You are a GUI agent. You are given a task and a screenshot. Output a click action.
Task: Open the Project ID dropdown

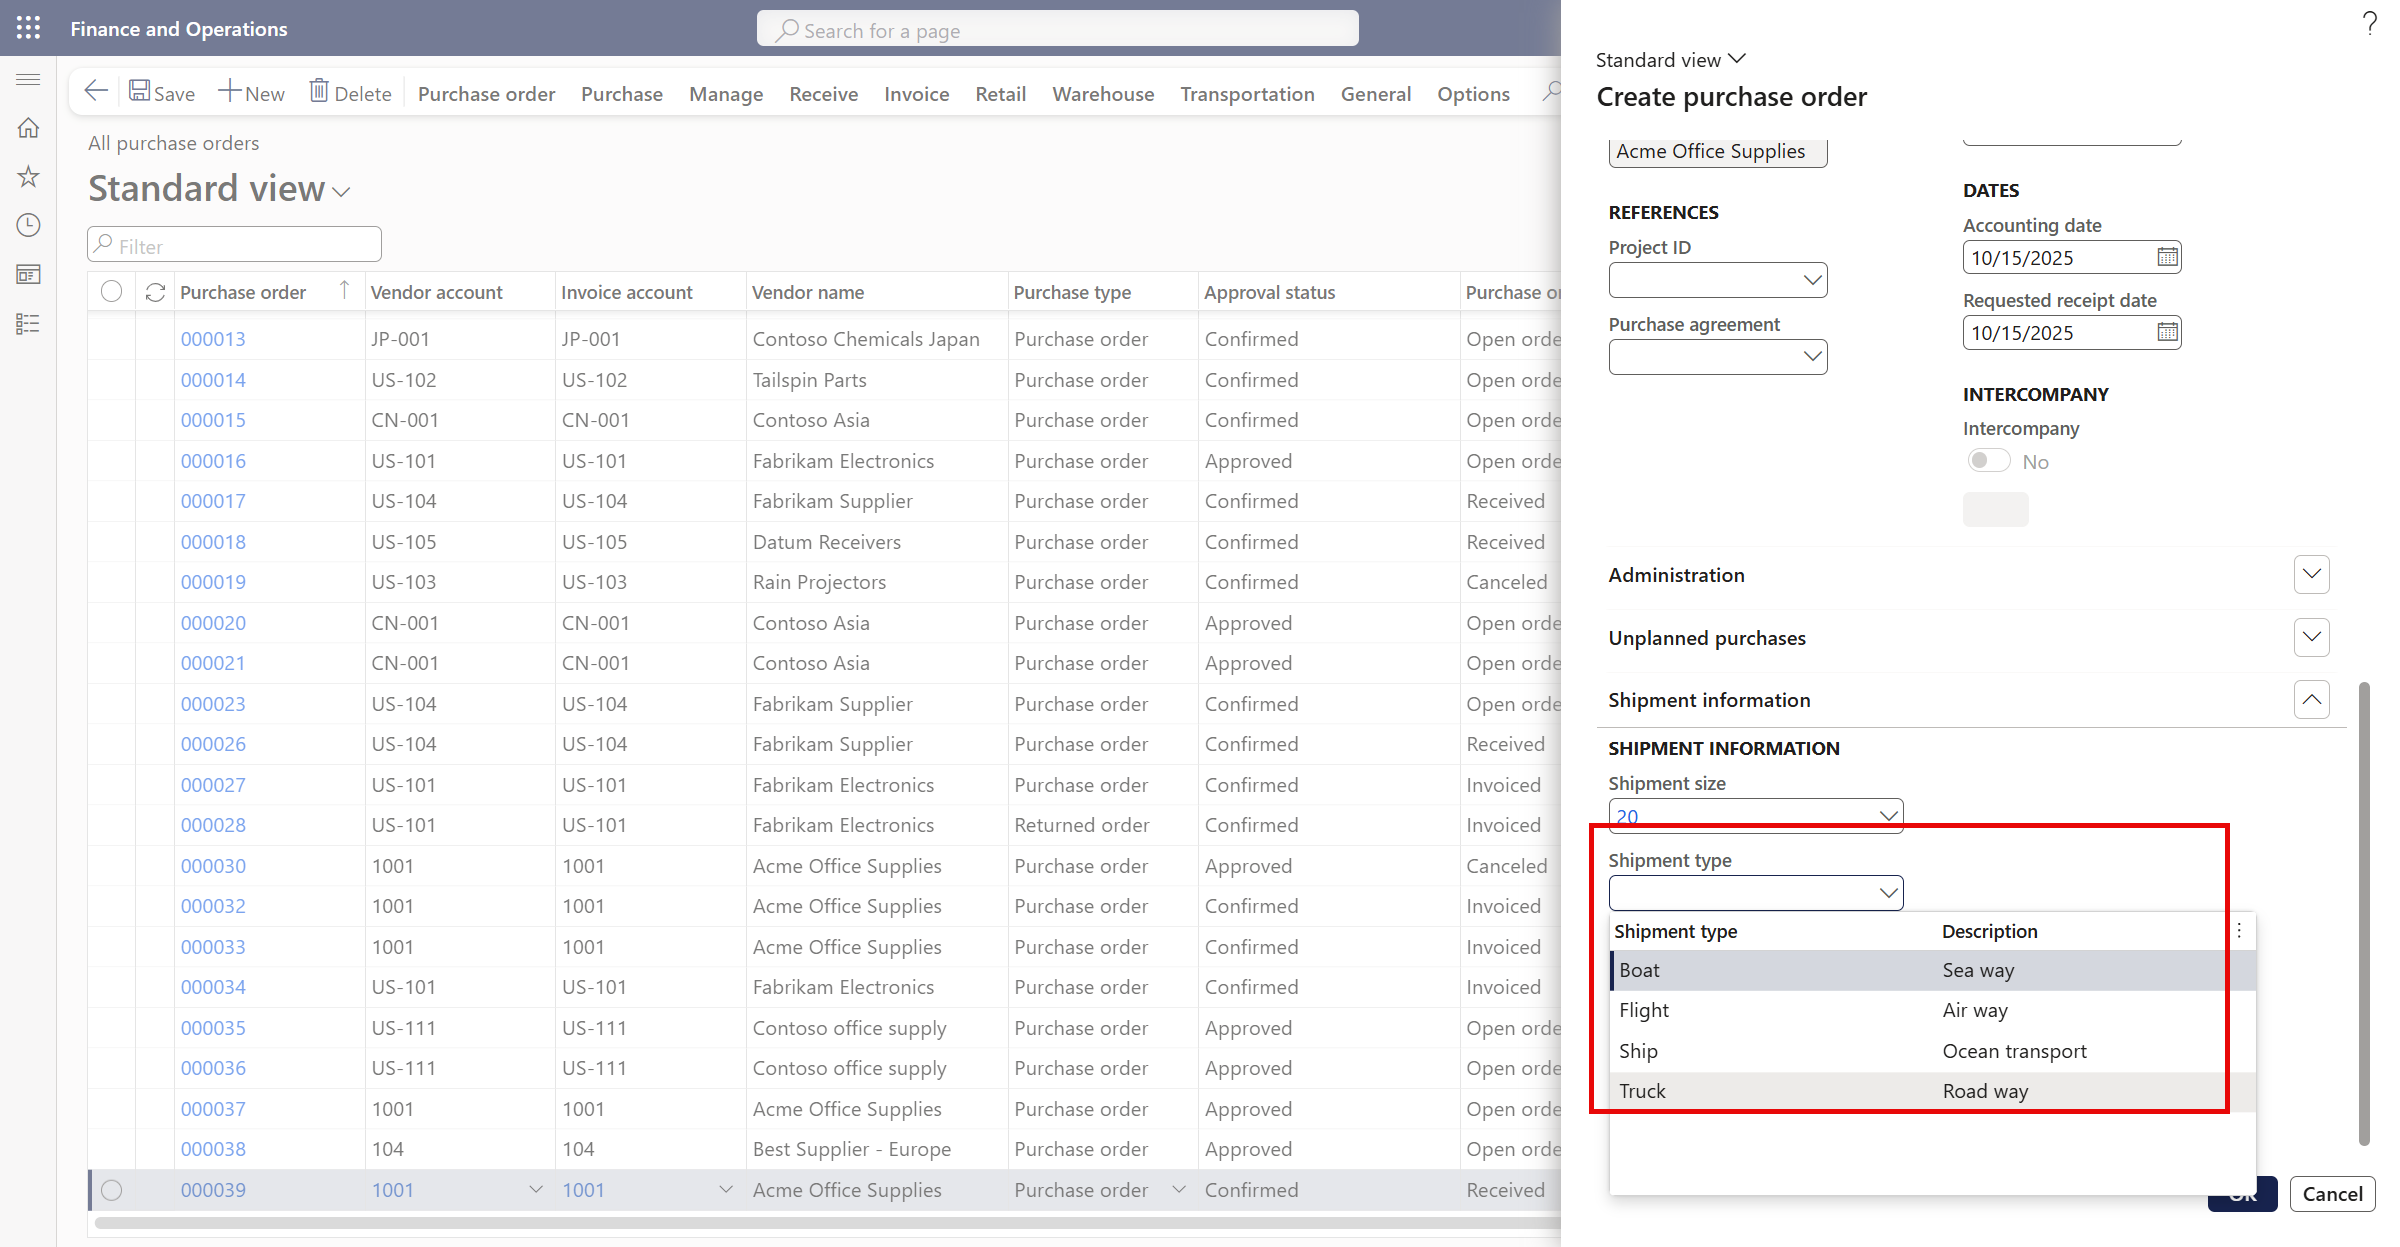pos(1812,280)
